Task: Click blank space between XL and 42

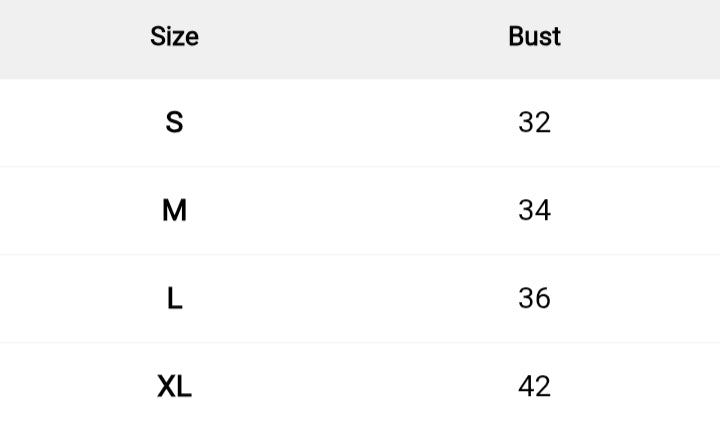Action: pyautogui.click(x=355, y=386)
